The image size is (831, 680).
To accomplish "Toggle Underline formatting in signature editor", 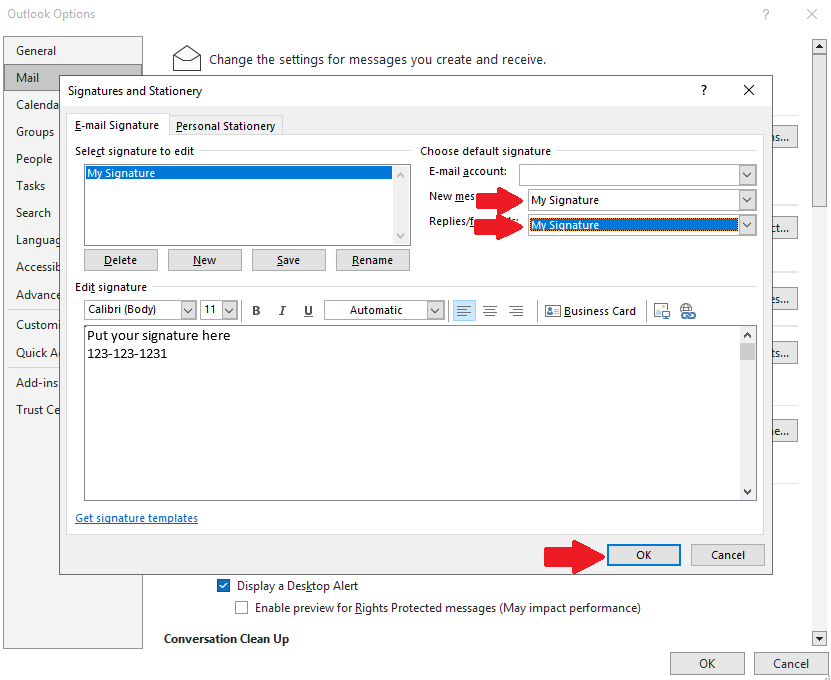I will point(308,311).
